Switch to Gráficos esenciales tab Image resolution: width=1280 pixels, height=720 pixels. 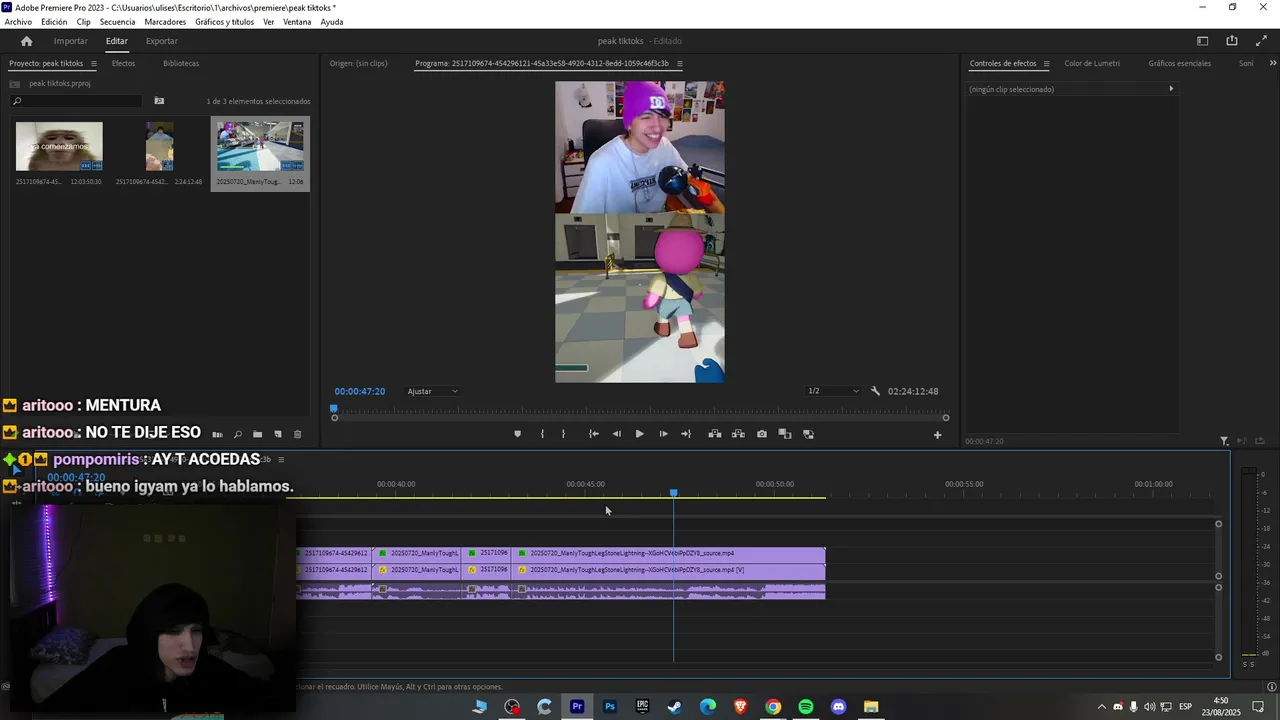[x=1179, y=63]
